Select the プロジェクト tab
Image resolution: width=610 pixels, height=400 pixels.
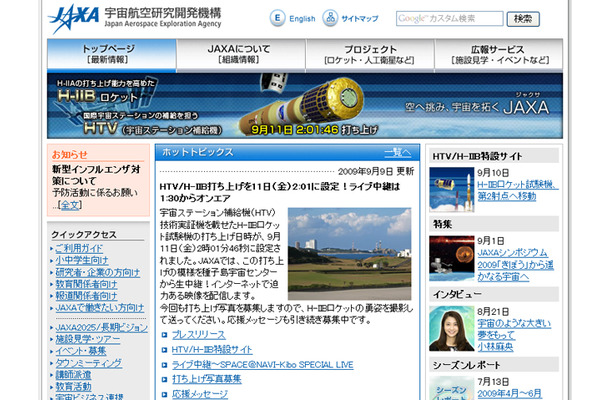(x=370, y=55)
